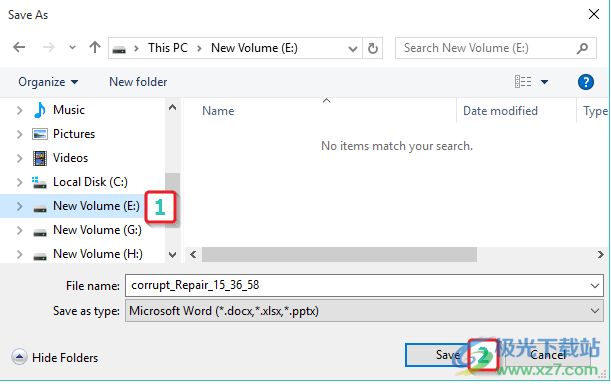
Task: Click the File name input field
Action: 364,286
